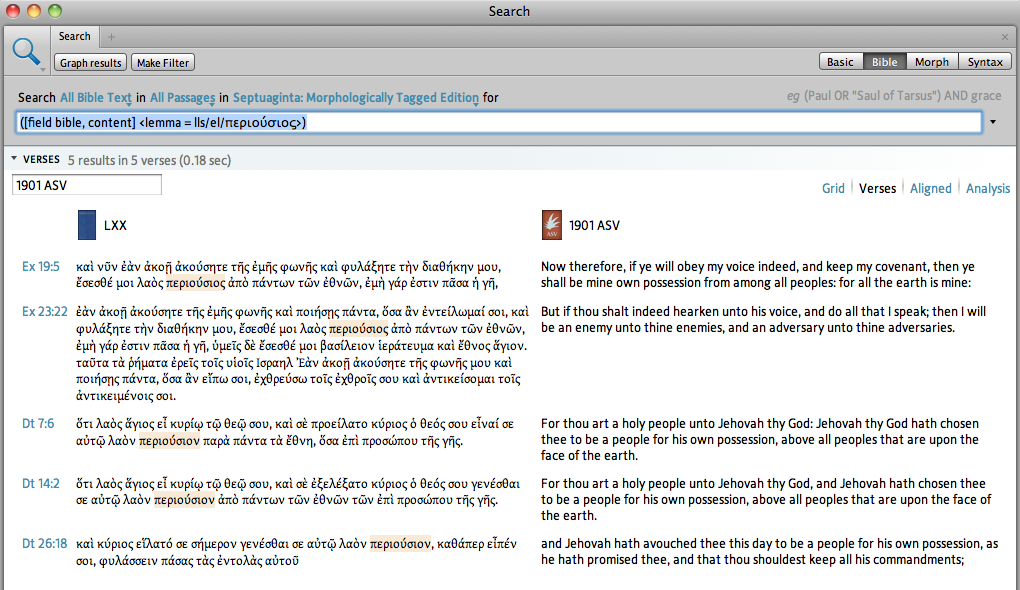The height and width of the screenshot is (590, 1020).
Task: Switch to Syntax search type
Action: click(985, 62)
